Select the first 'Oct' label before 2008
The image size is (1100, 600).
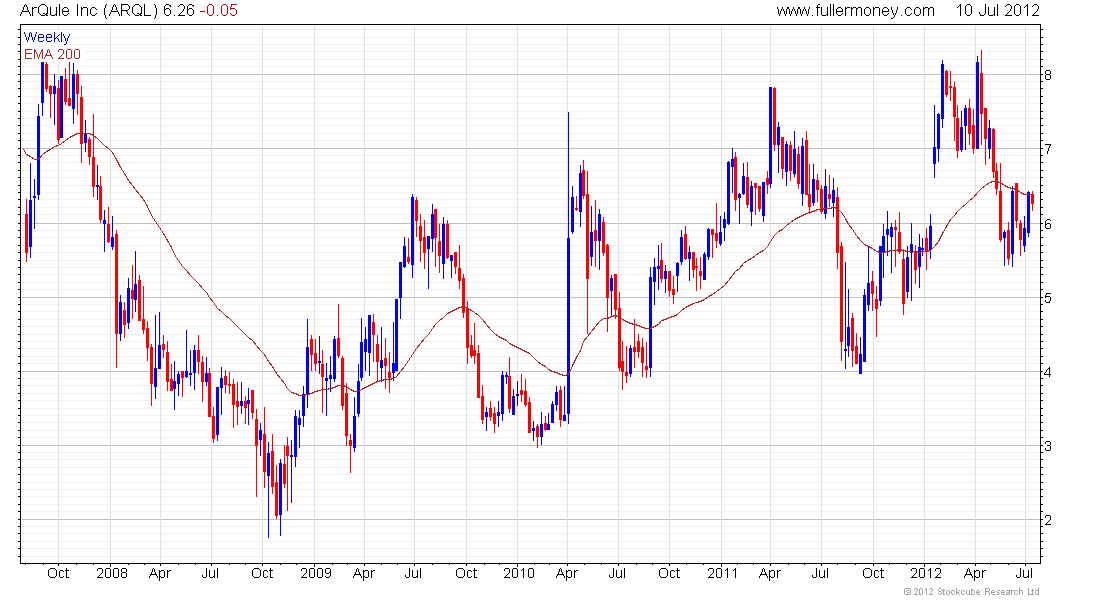click(58, 573)
